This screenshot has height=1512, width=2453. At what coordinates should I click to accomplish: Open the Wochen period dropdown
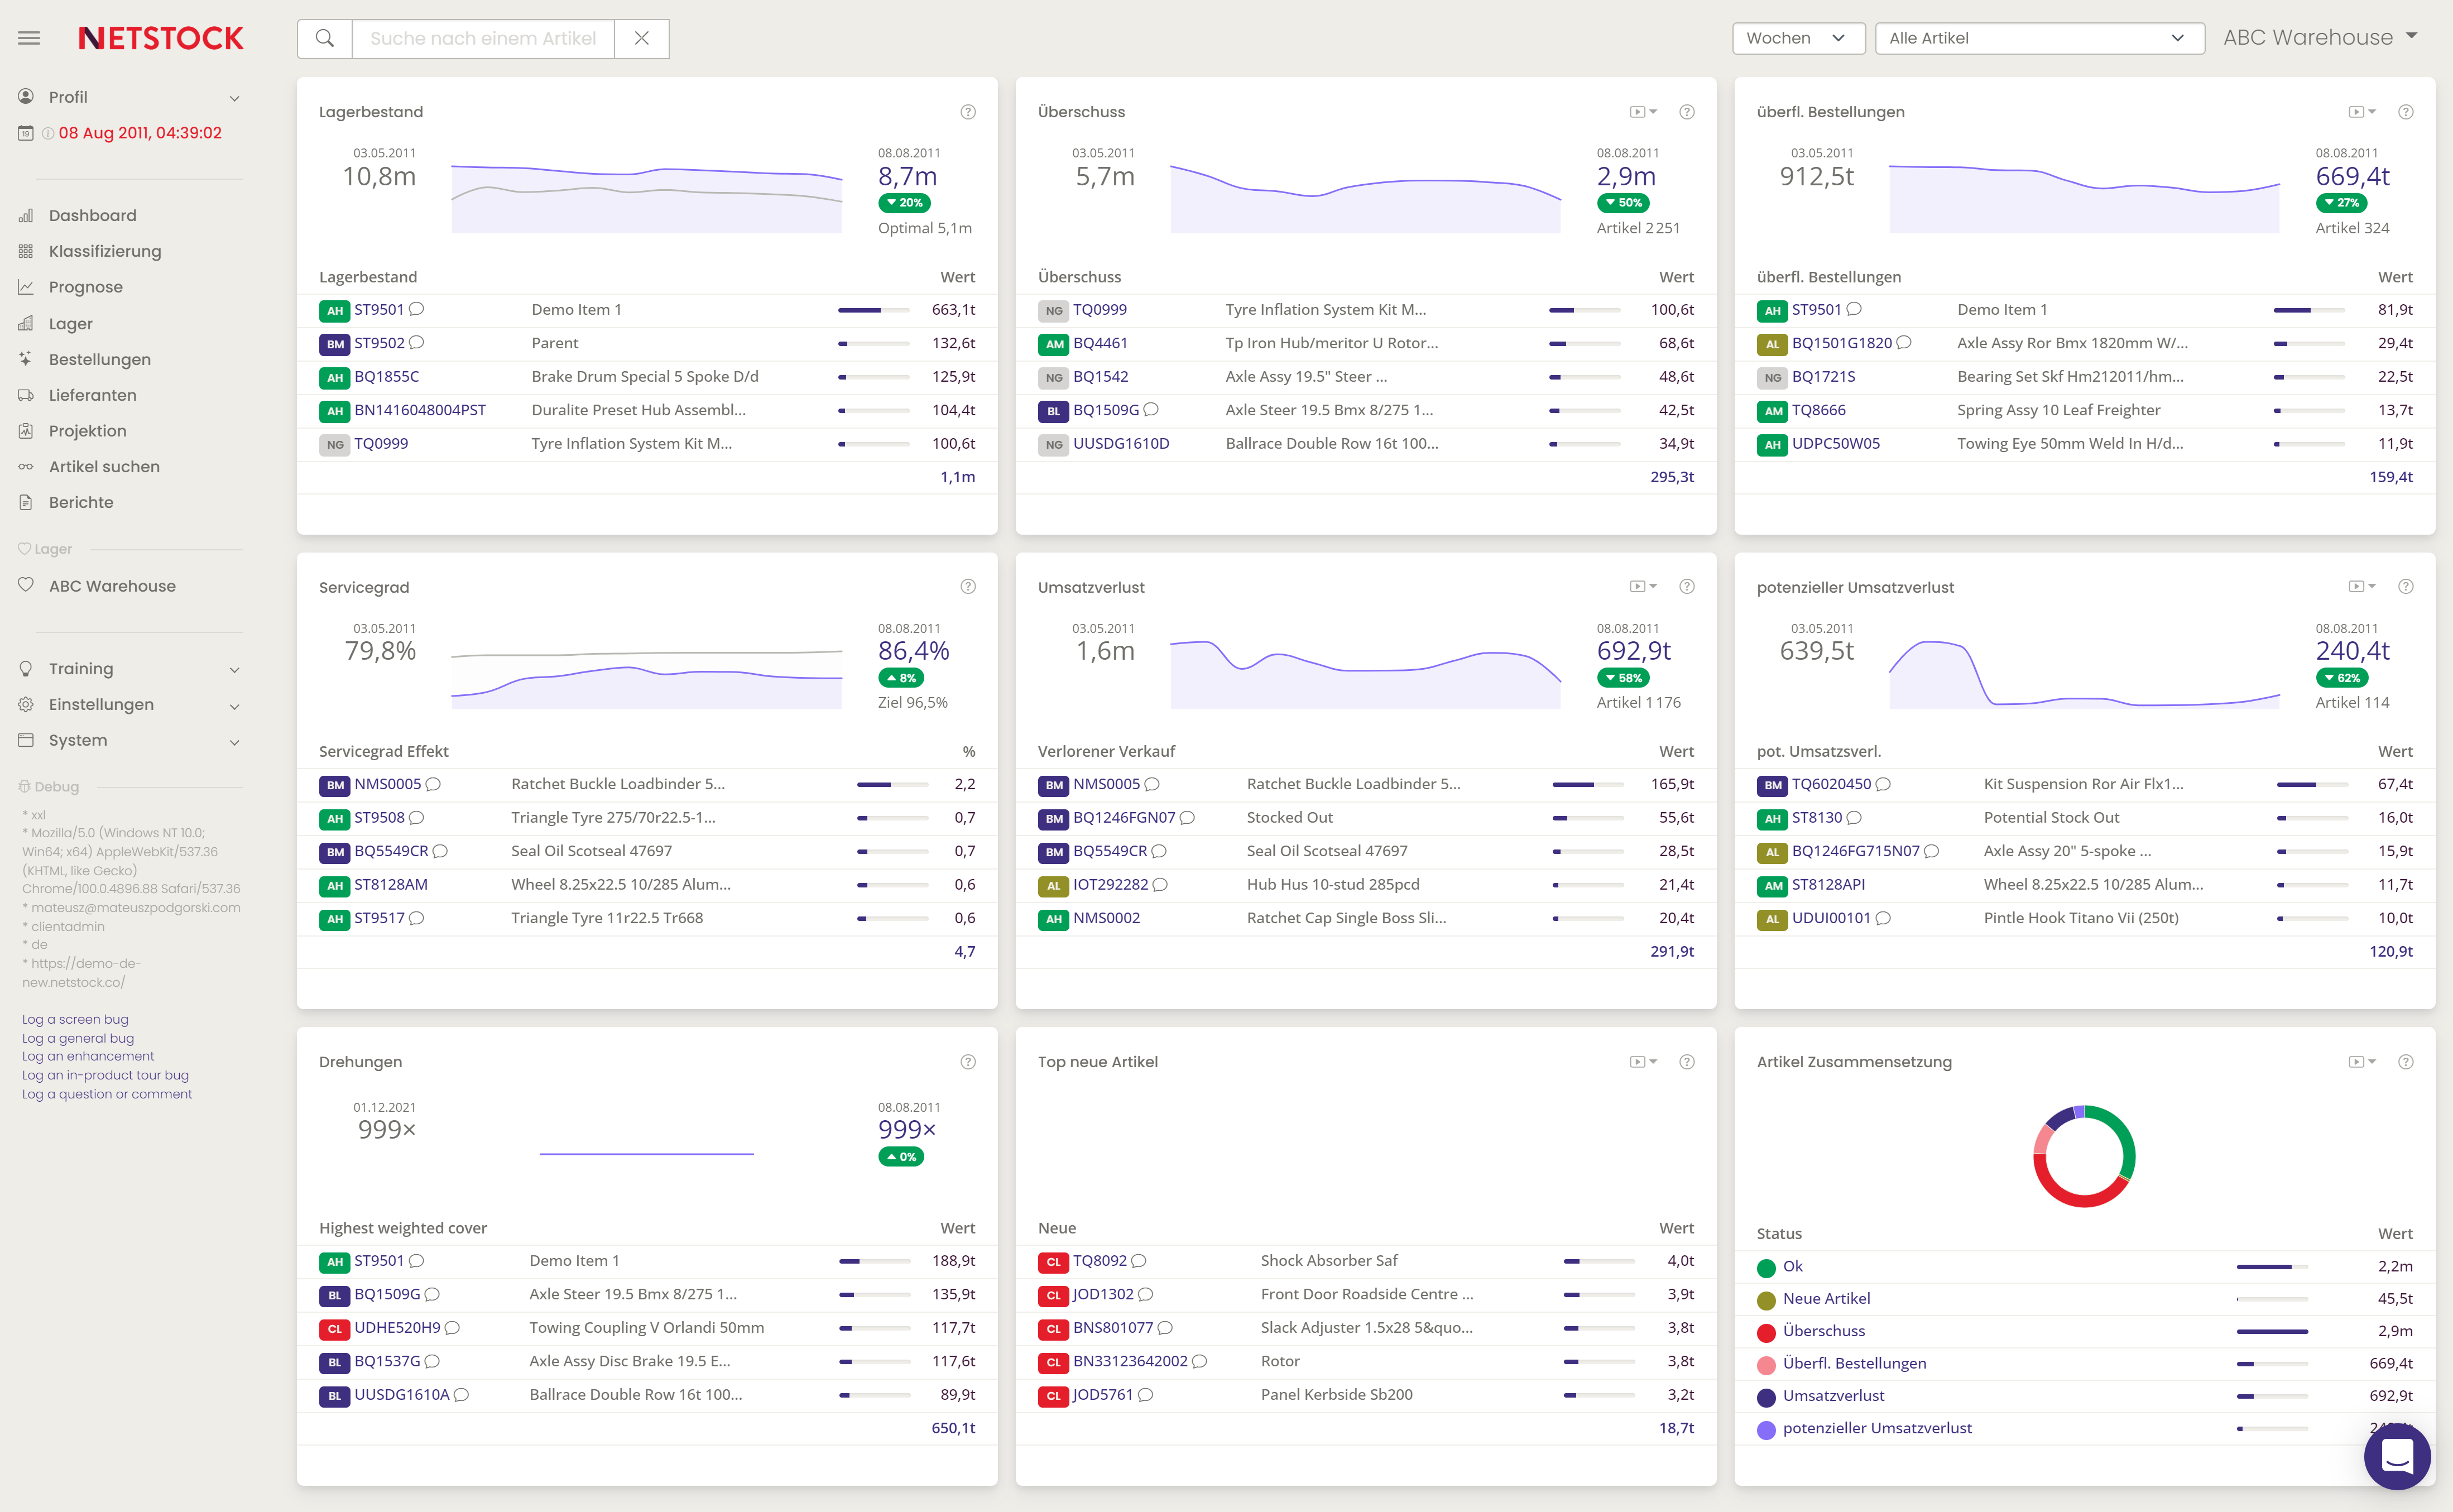pyautogui.click(x=1797, y=38)
